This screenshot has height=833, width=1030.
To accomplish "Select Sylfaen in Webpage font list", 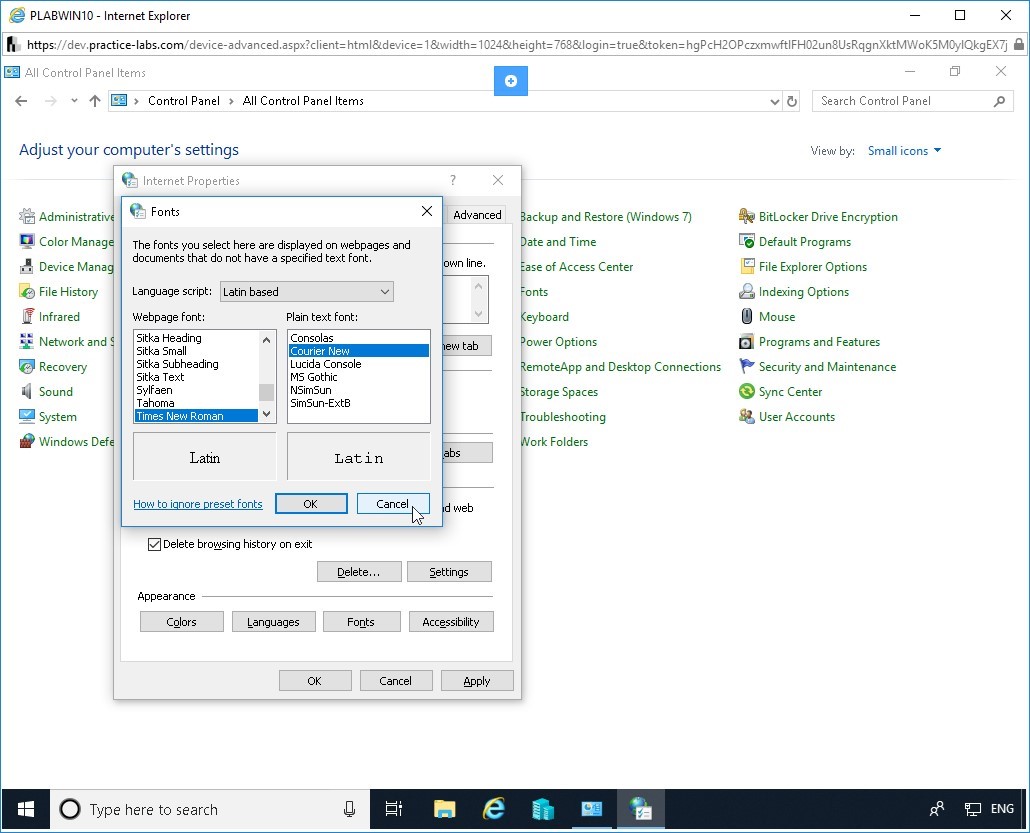I will [x=196, y=390].
